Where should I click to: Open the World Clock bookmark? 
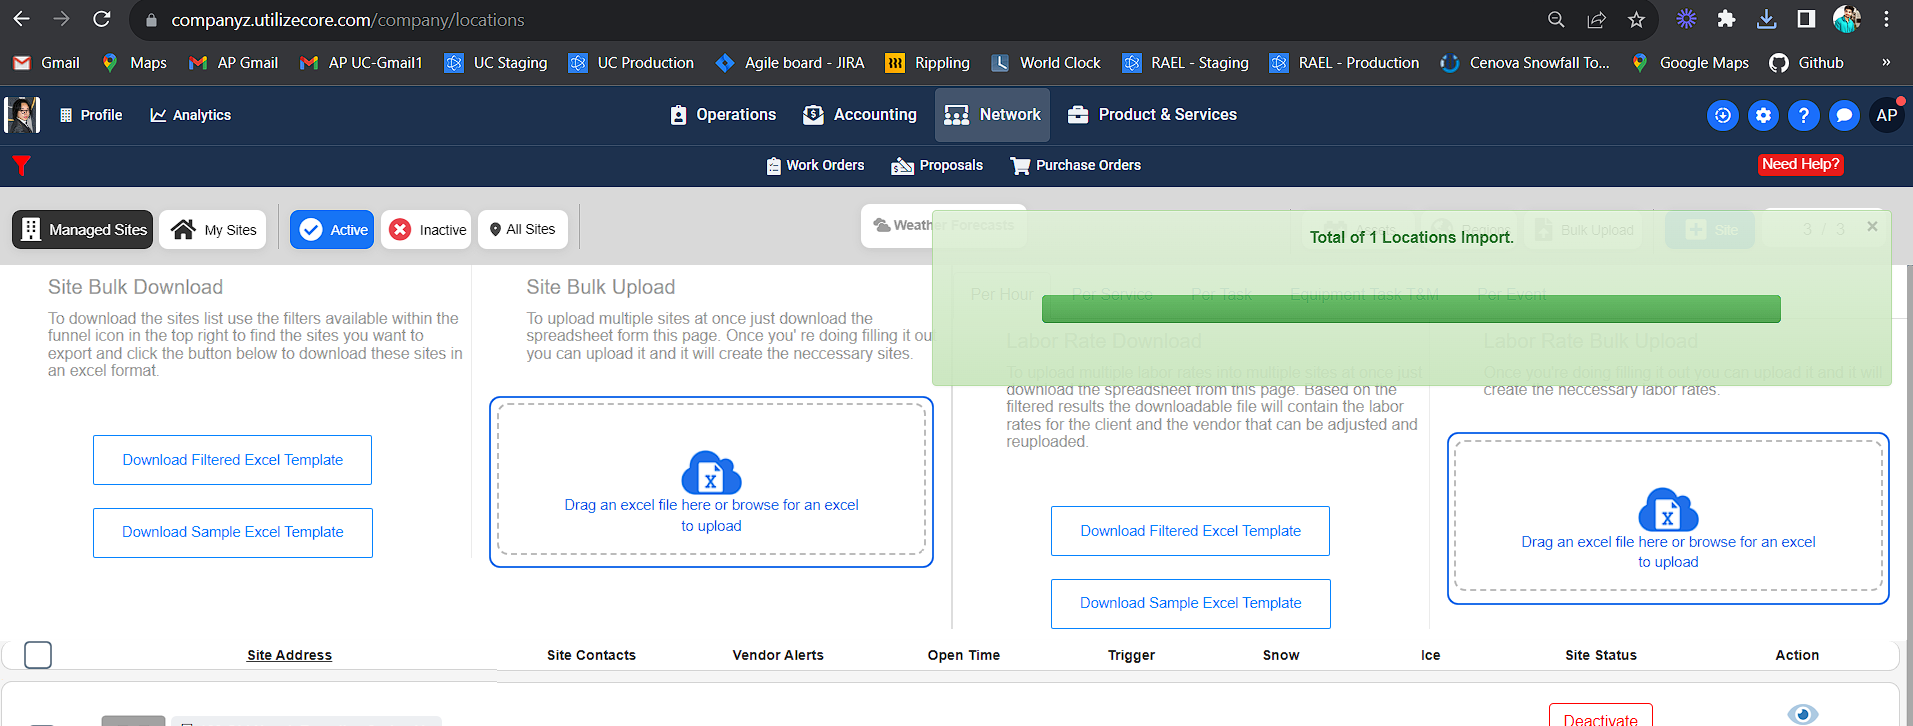[x=1046, y=62]
